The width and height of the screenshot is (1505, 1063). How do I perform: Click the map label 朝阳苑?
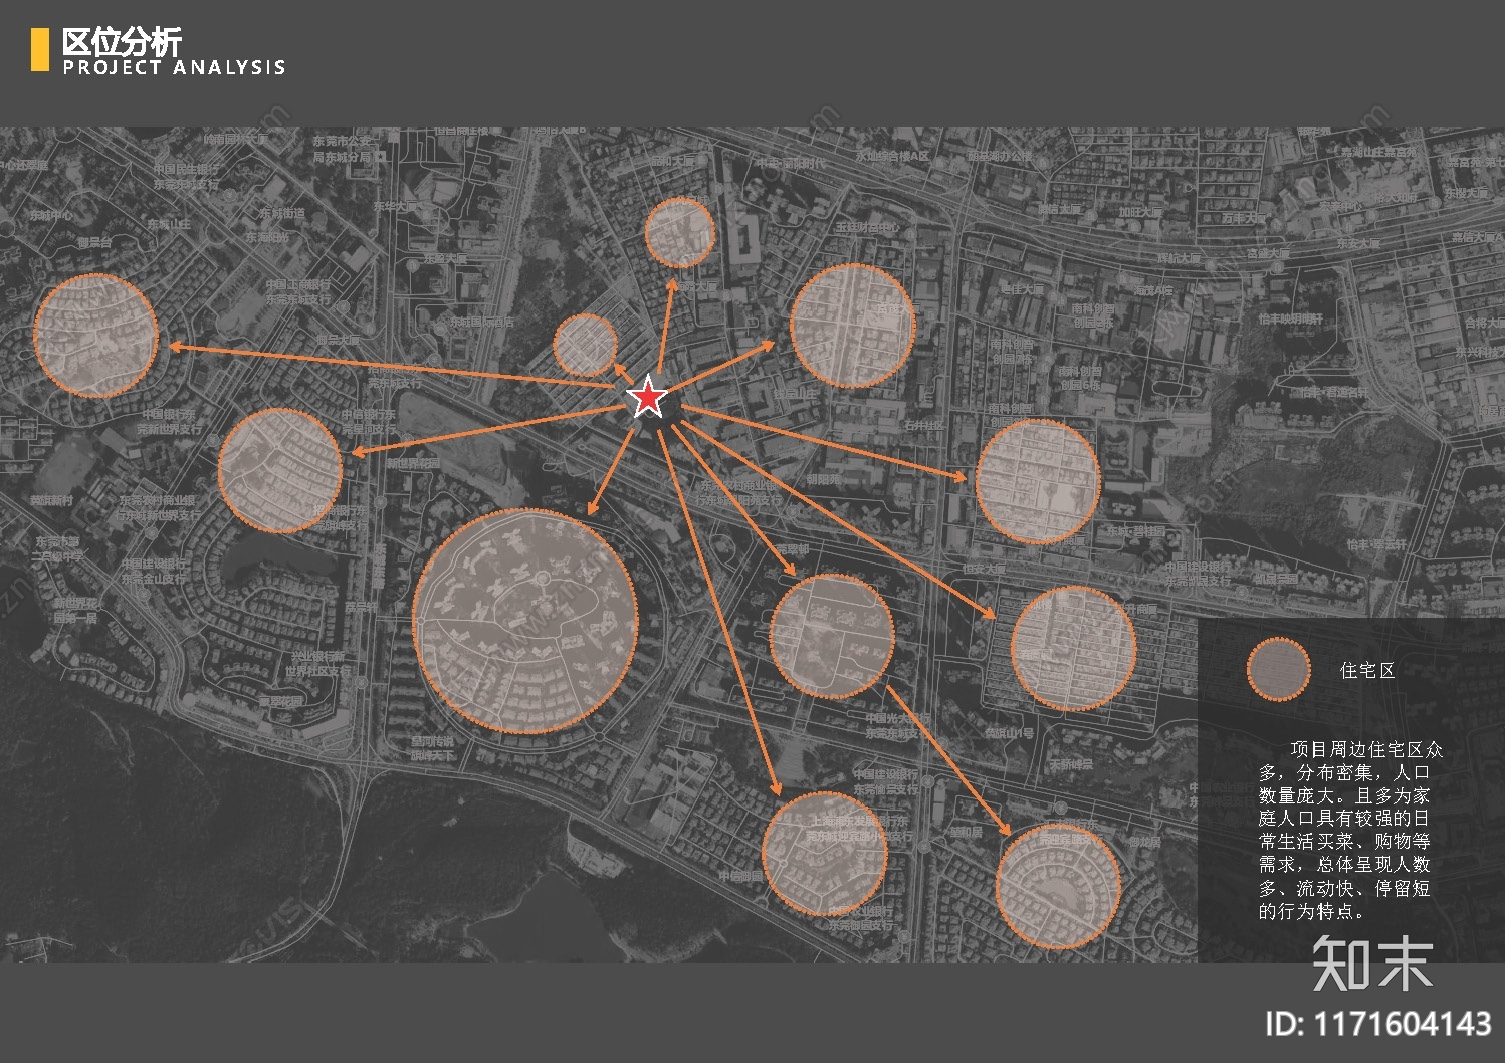point(823,479)
